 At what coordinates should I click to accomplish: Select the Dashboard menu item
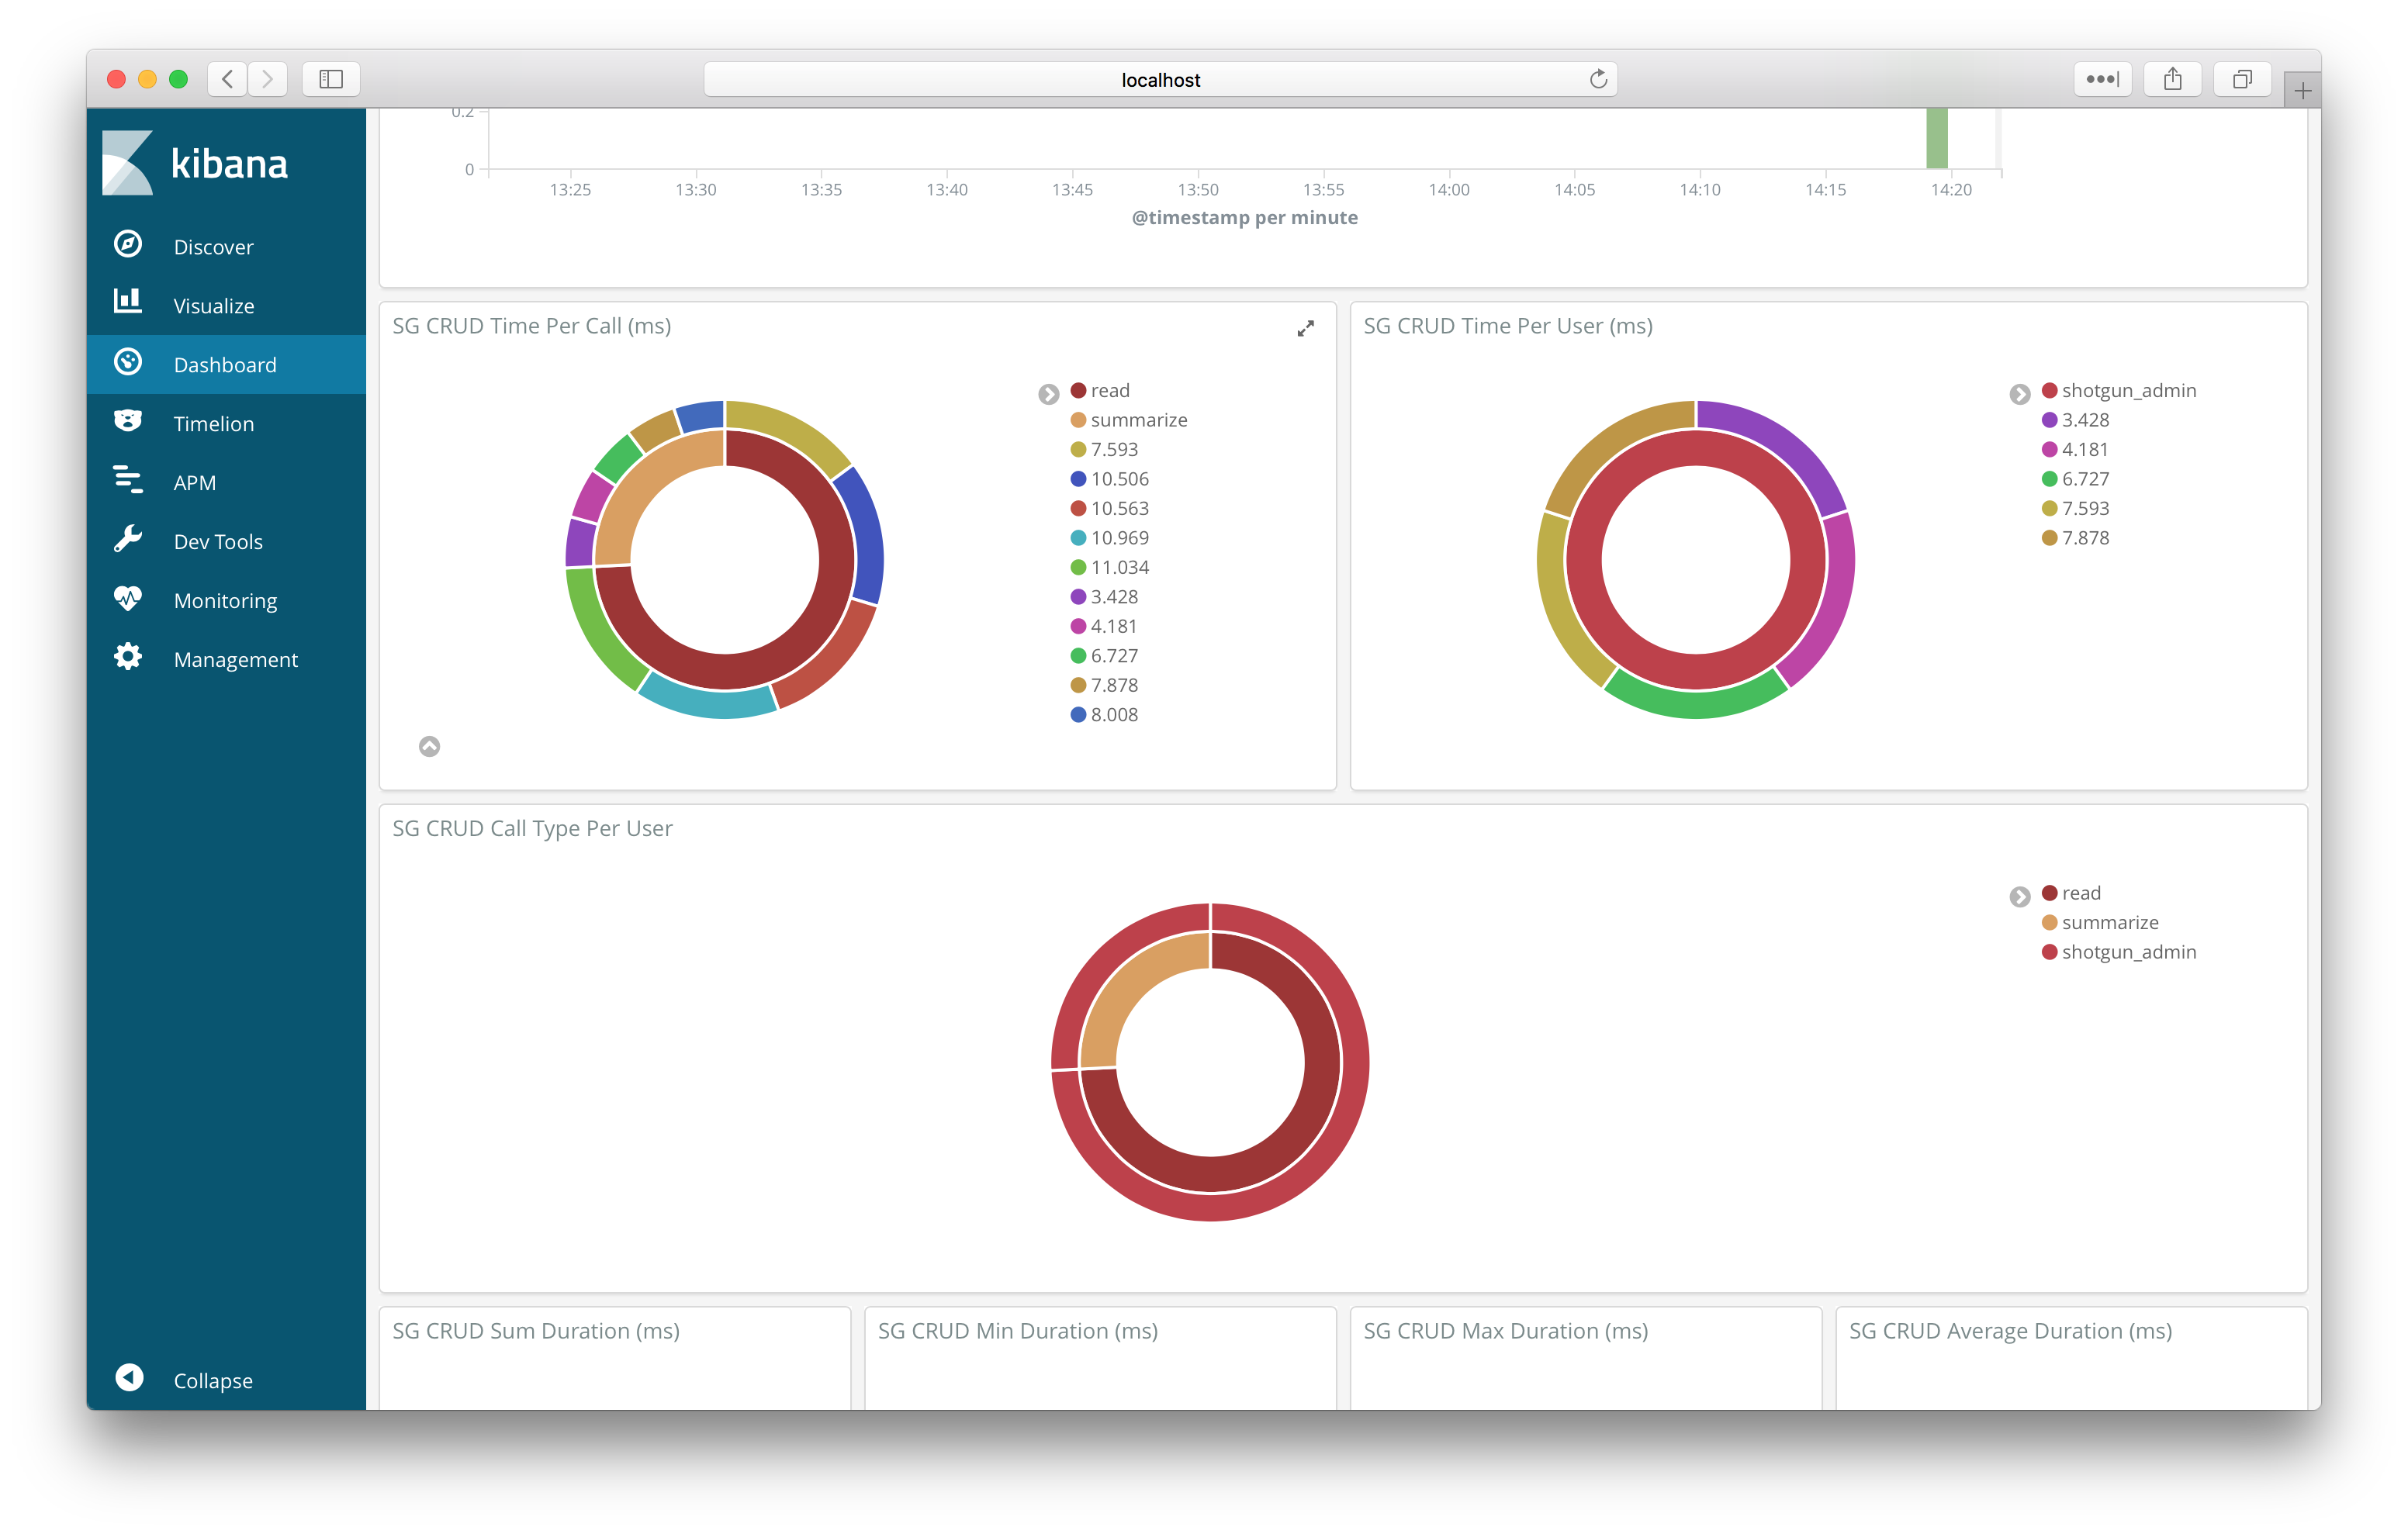pos(225,365)
